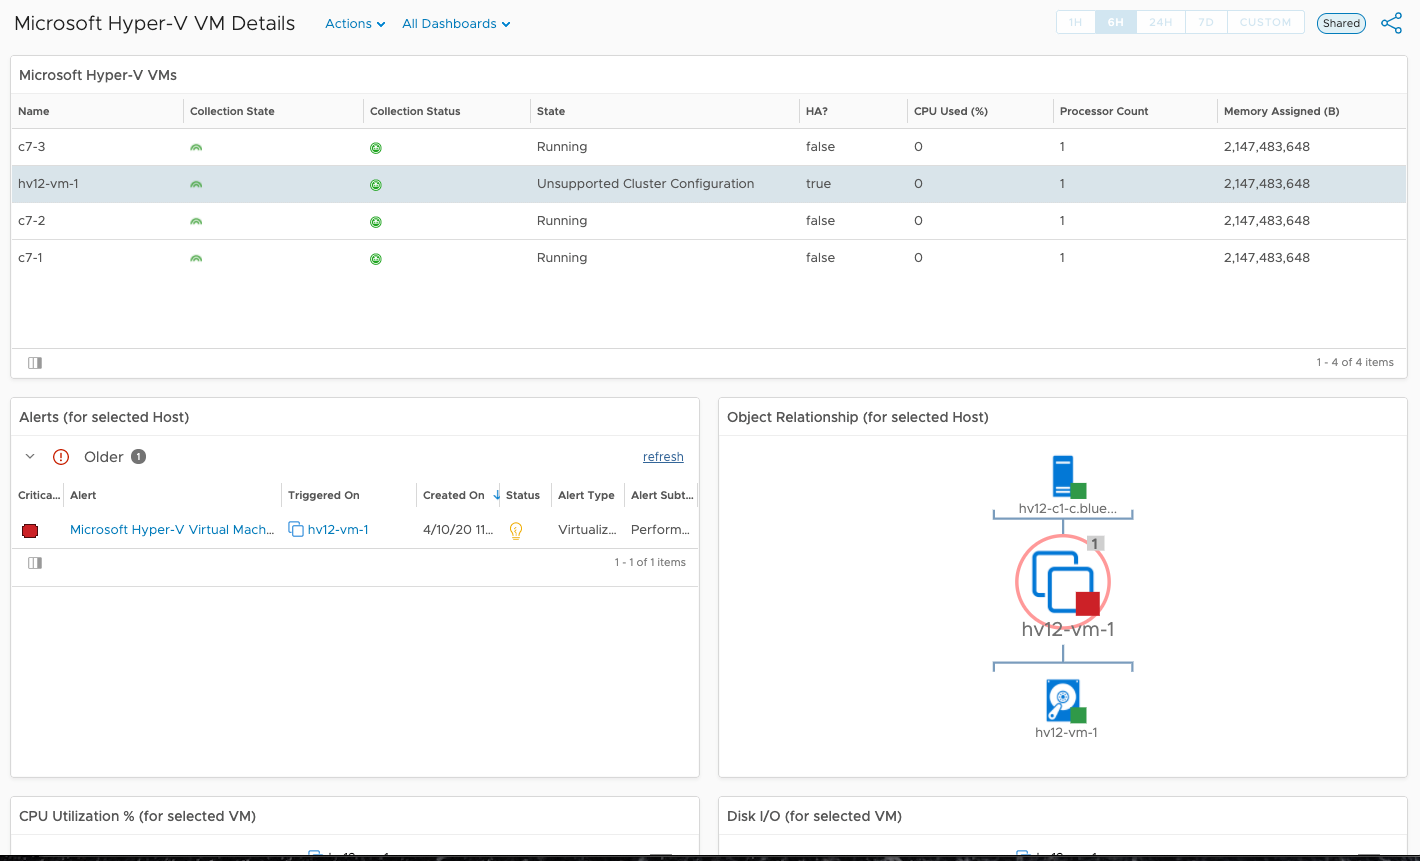
Task: Select the large hv12-vm-1 VM icon
Action: [x=1063, y=581]
